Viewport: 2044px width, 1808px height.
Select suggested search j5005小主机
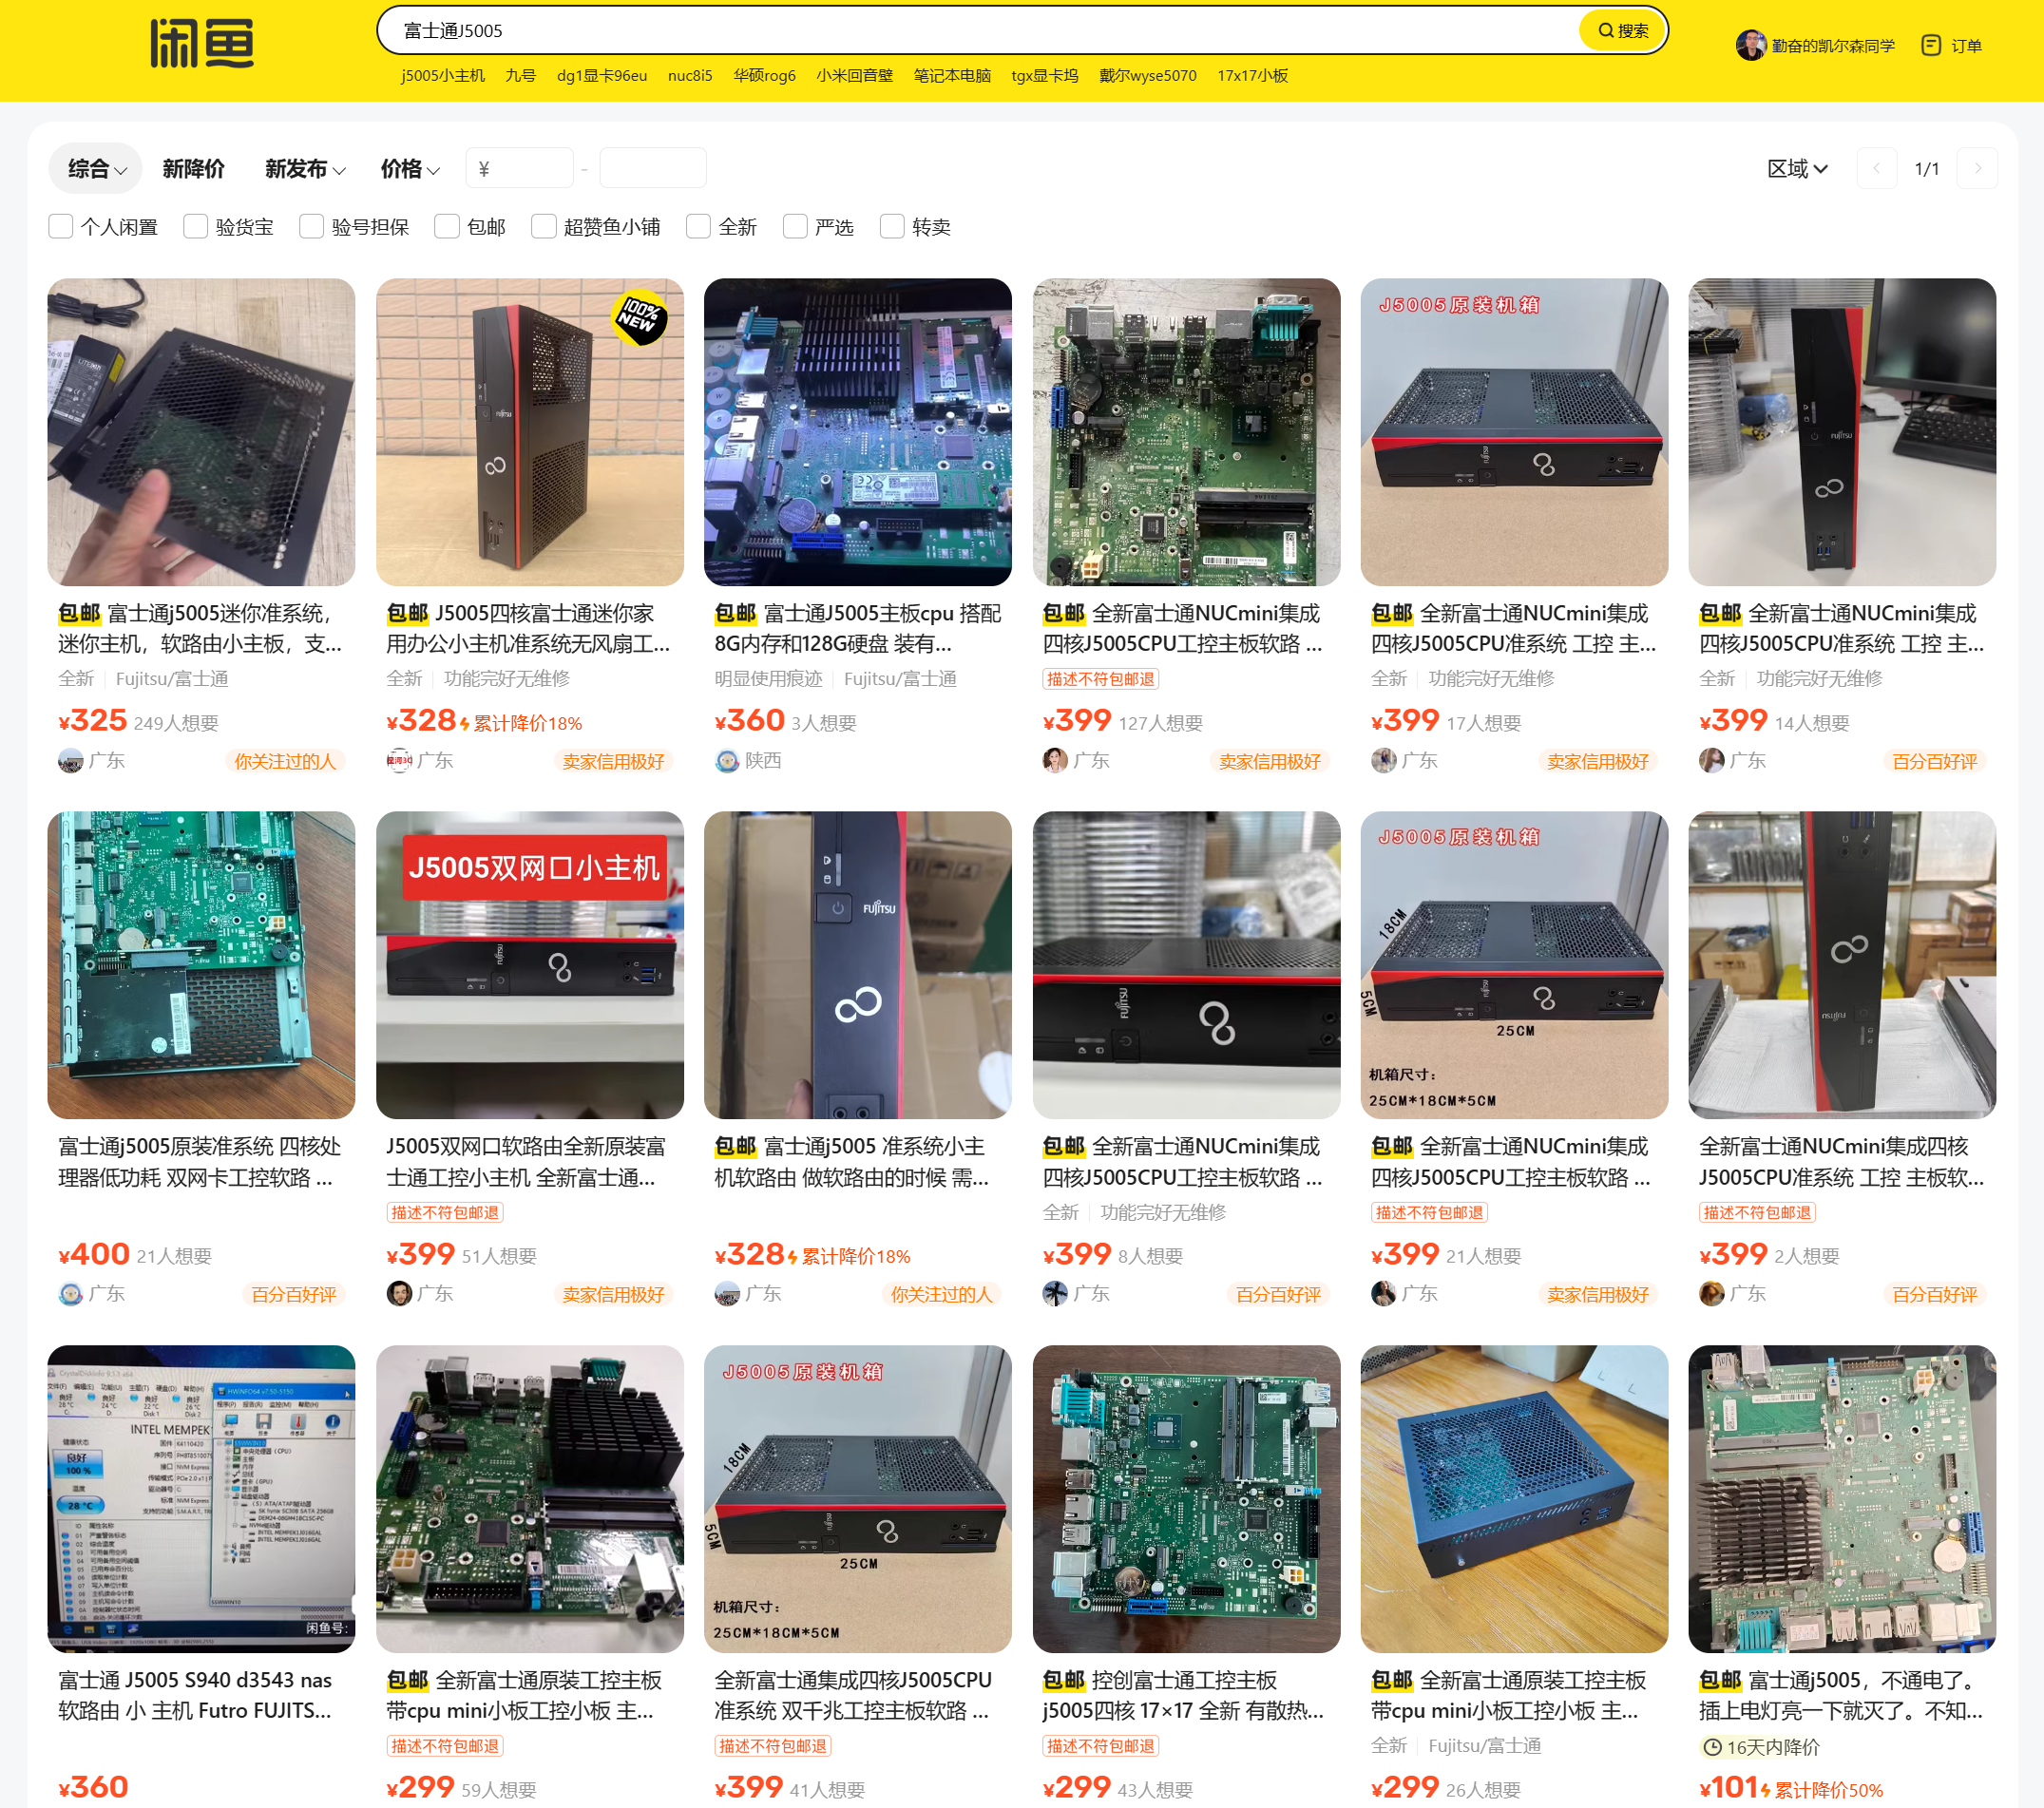442,76
